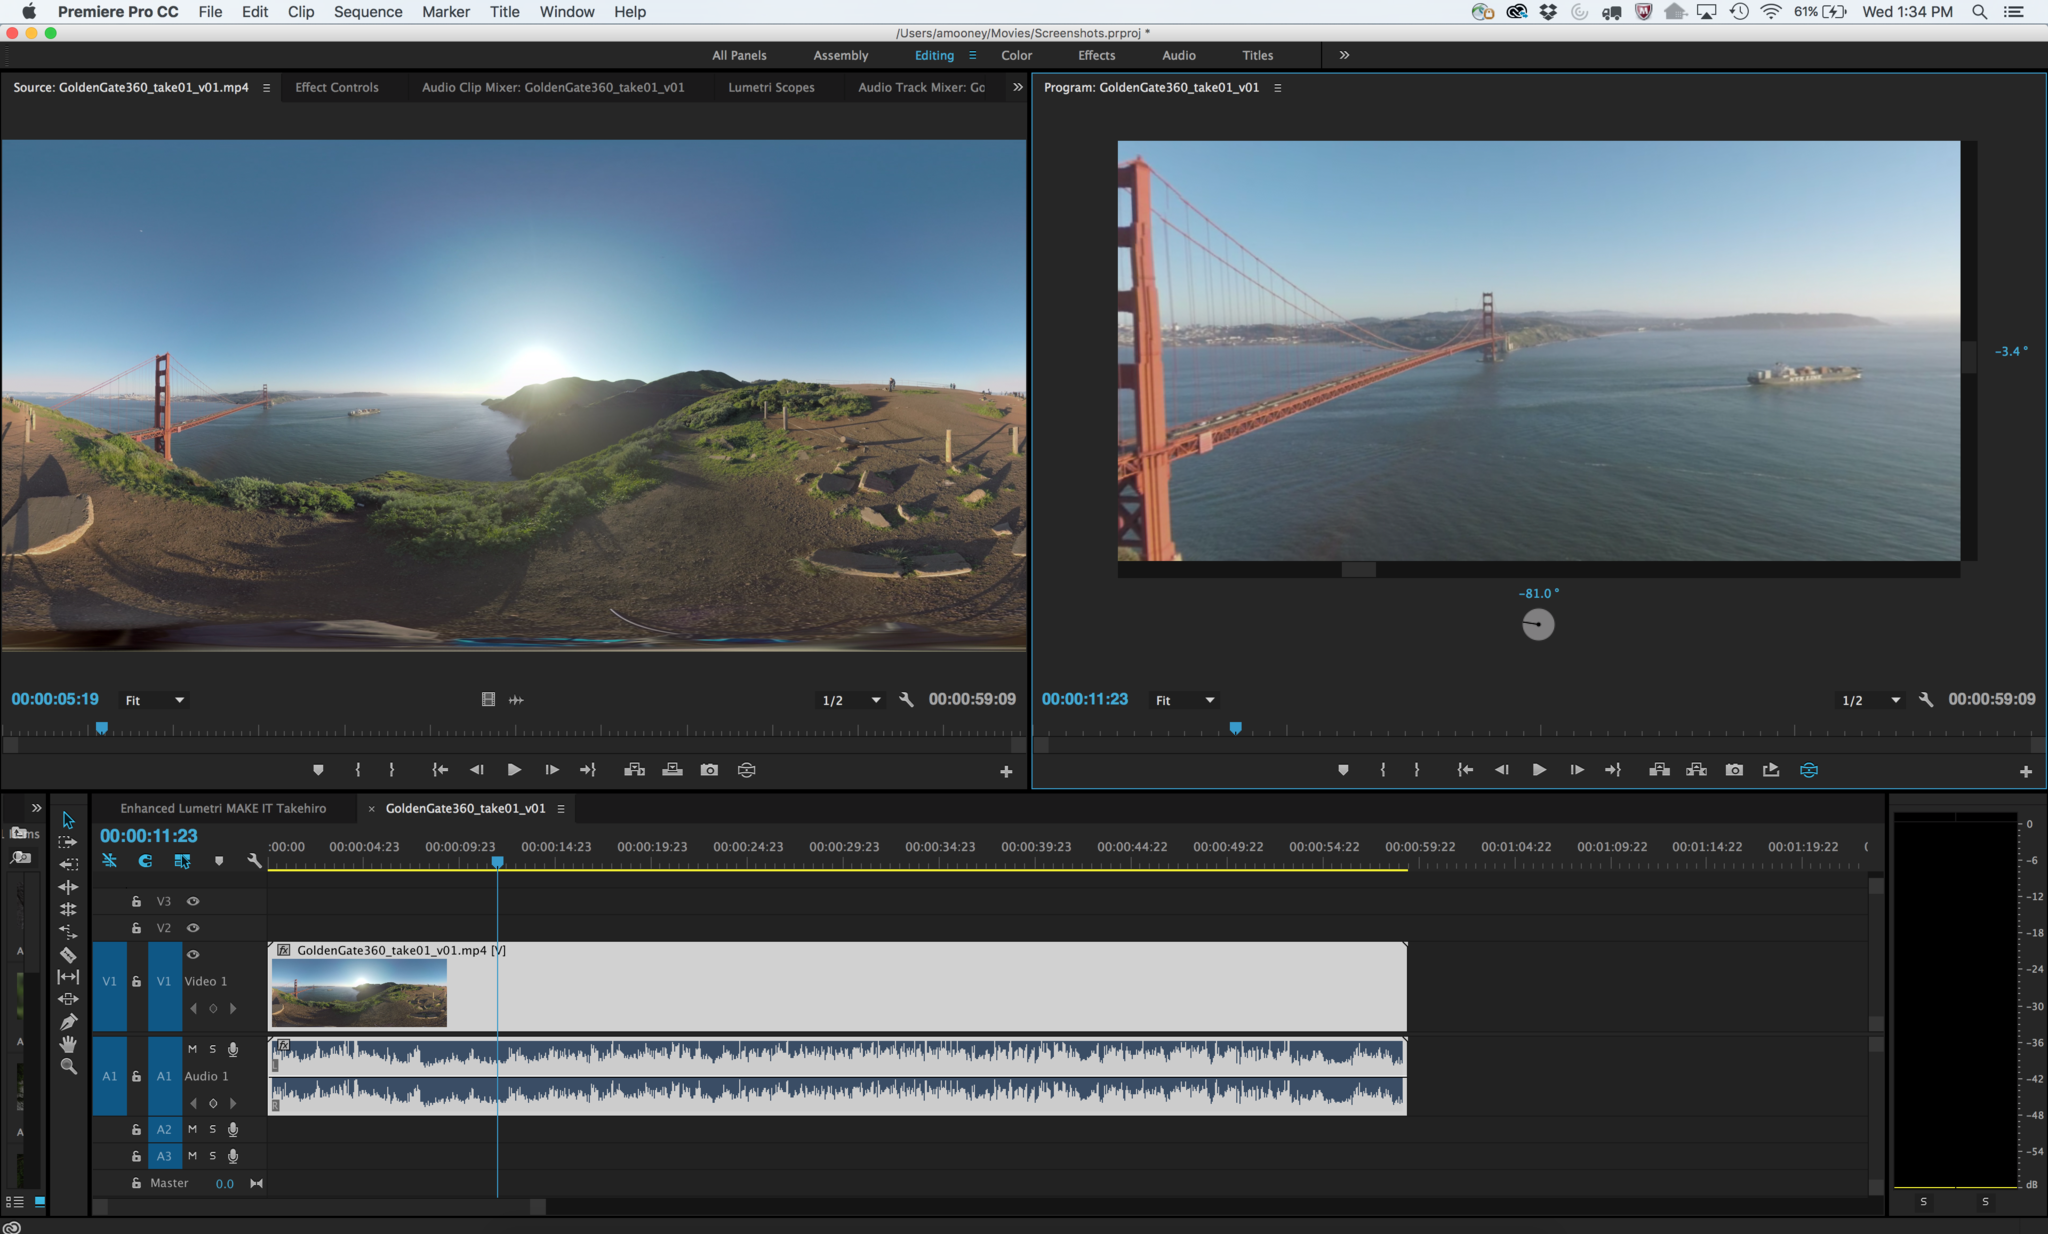This screenshot has height=1234, width=2048.
Task: Activate the Hand tool for timeline scrolling
Action: click(68, 1043)
